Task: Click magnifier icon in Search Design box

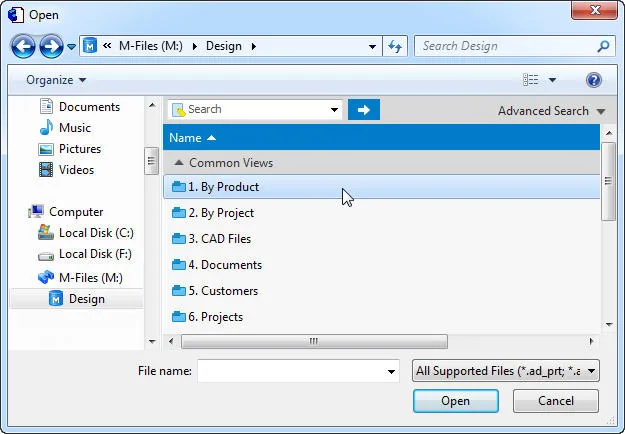Action: click(x=603, y=46)
